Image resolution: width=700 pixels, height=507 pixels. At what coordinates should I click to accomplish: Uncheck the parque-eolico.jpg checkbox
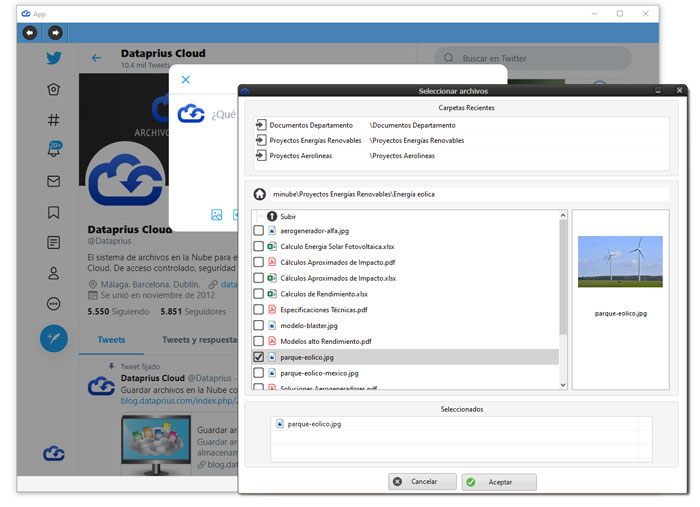[x=258, y=357]
